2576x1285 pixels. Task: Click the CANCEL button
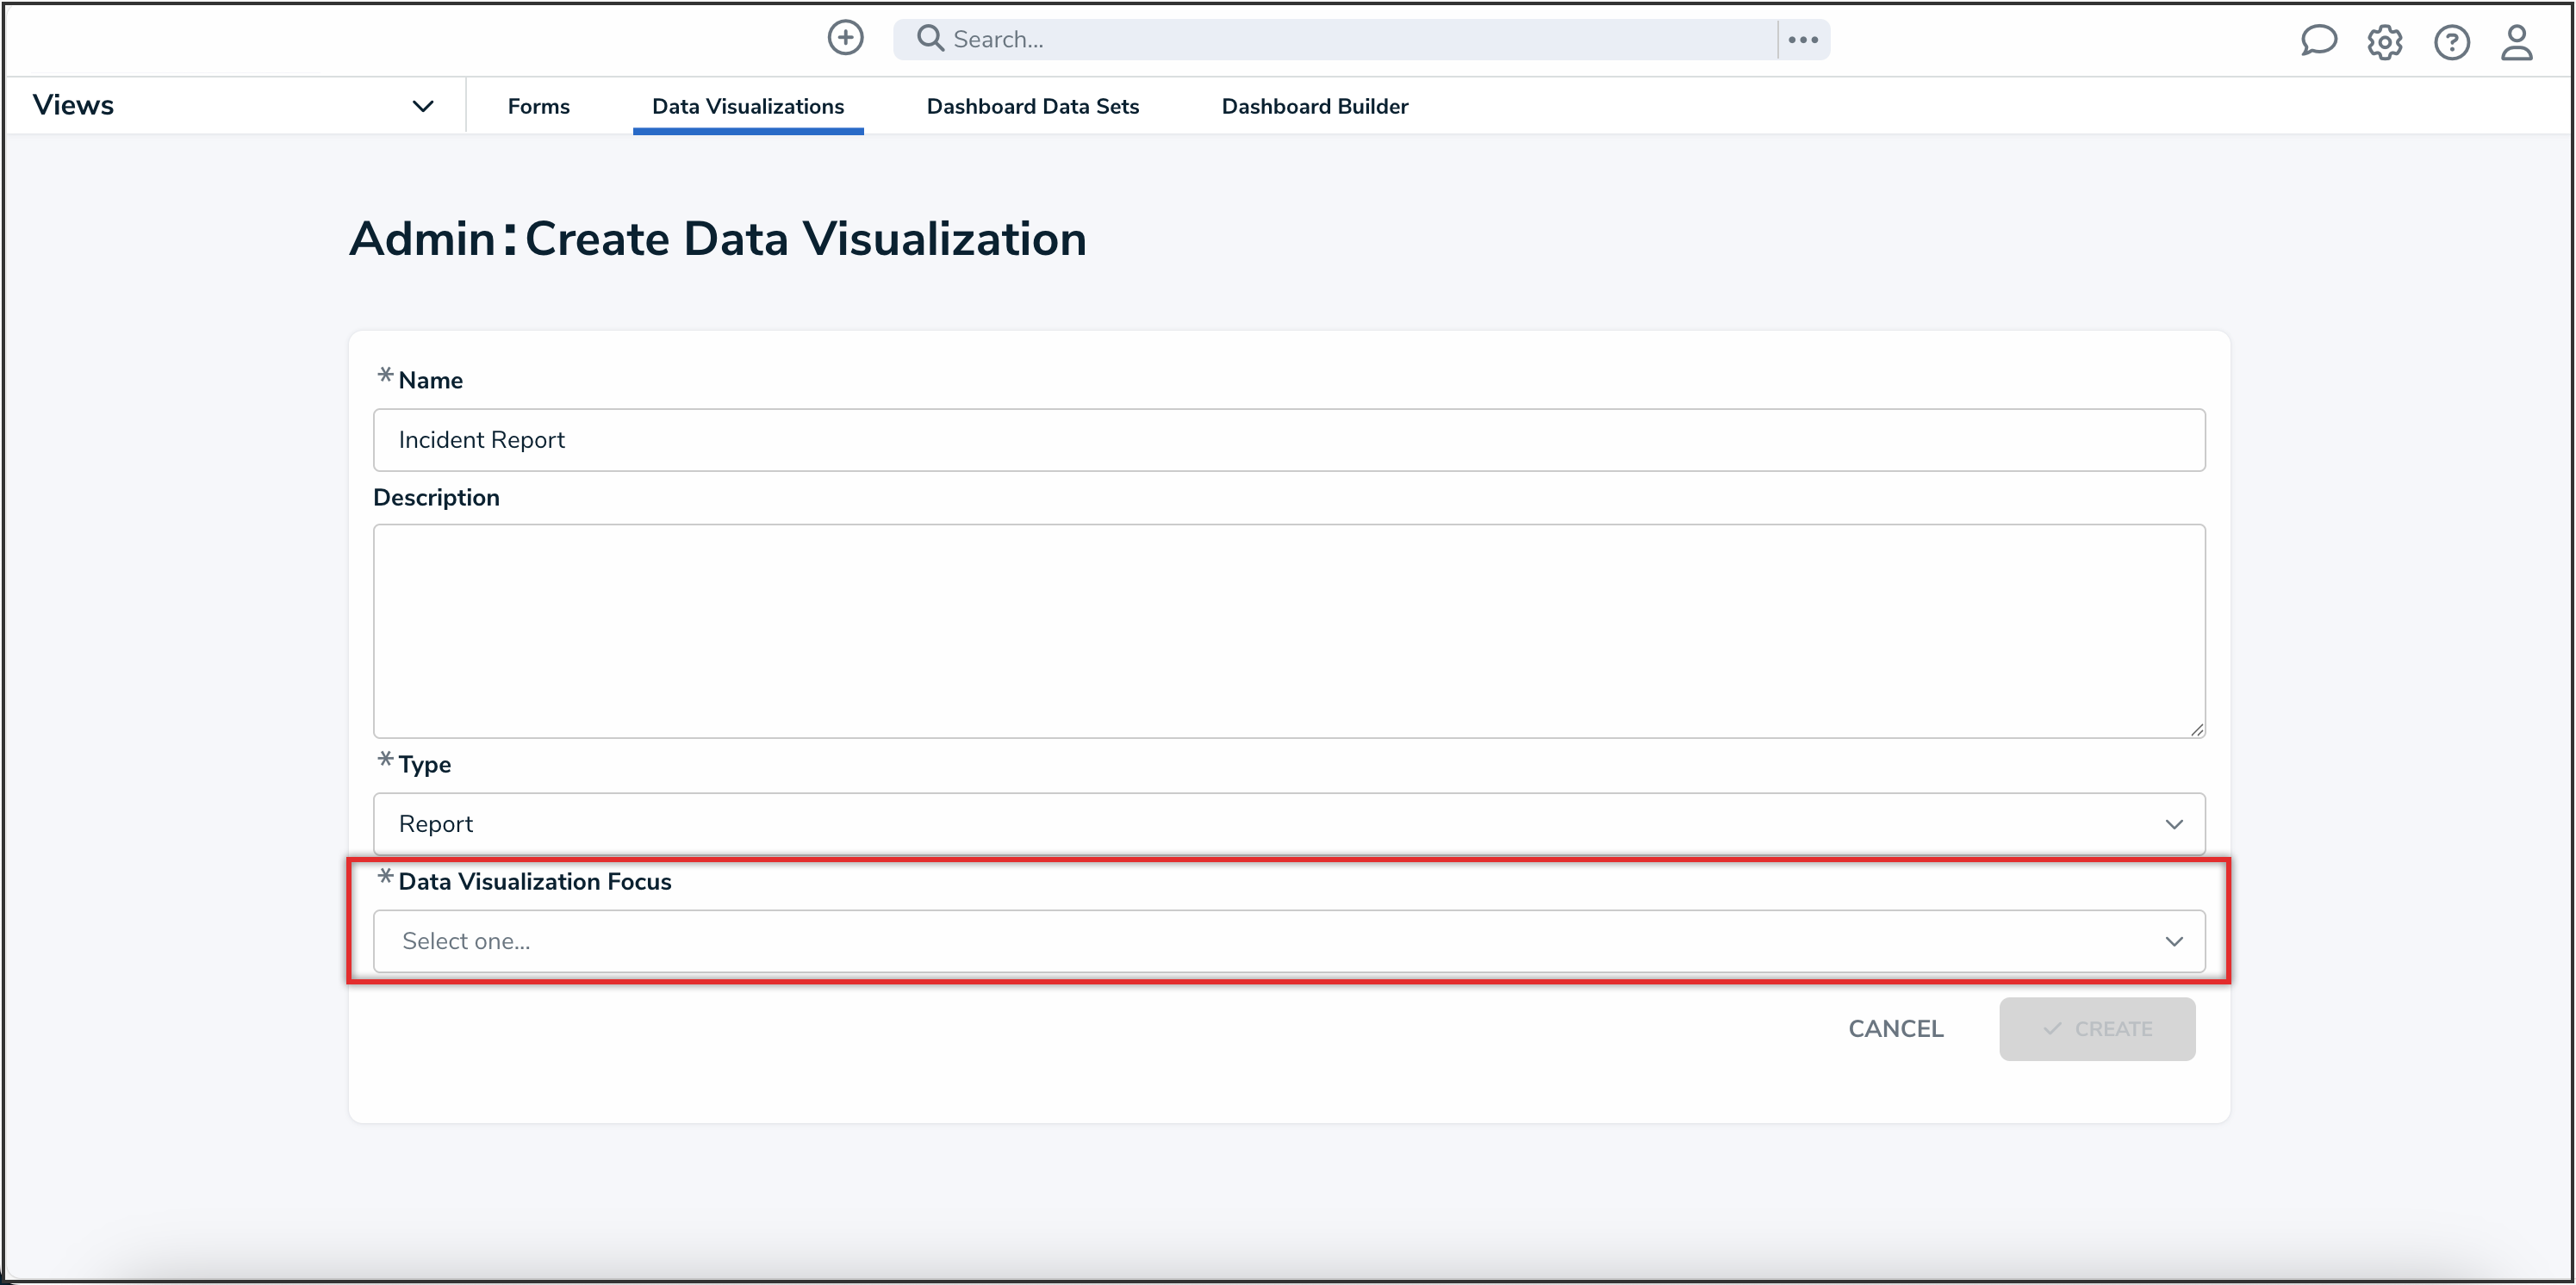tap(1895, 1028)
